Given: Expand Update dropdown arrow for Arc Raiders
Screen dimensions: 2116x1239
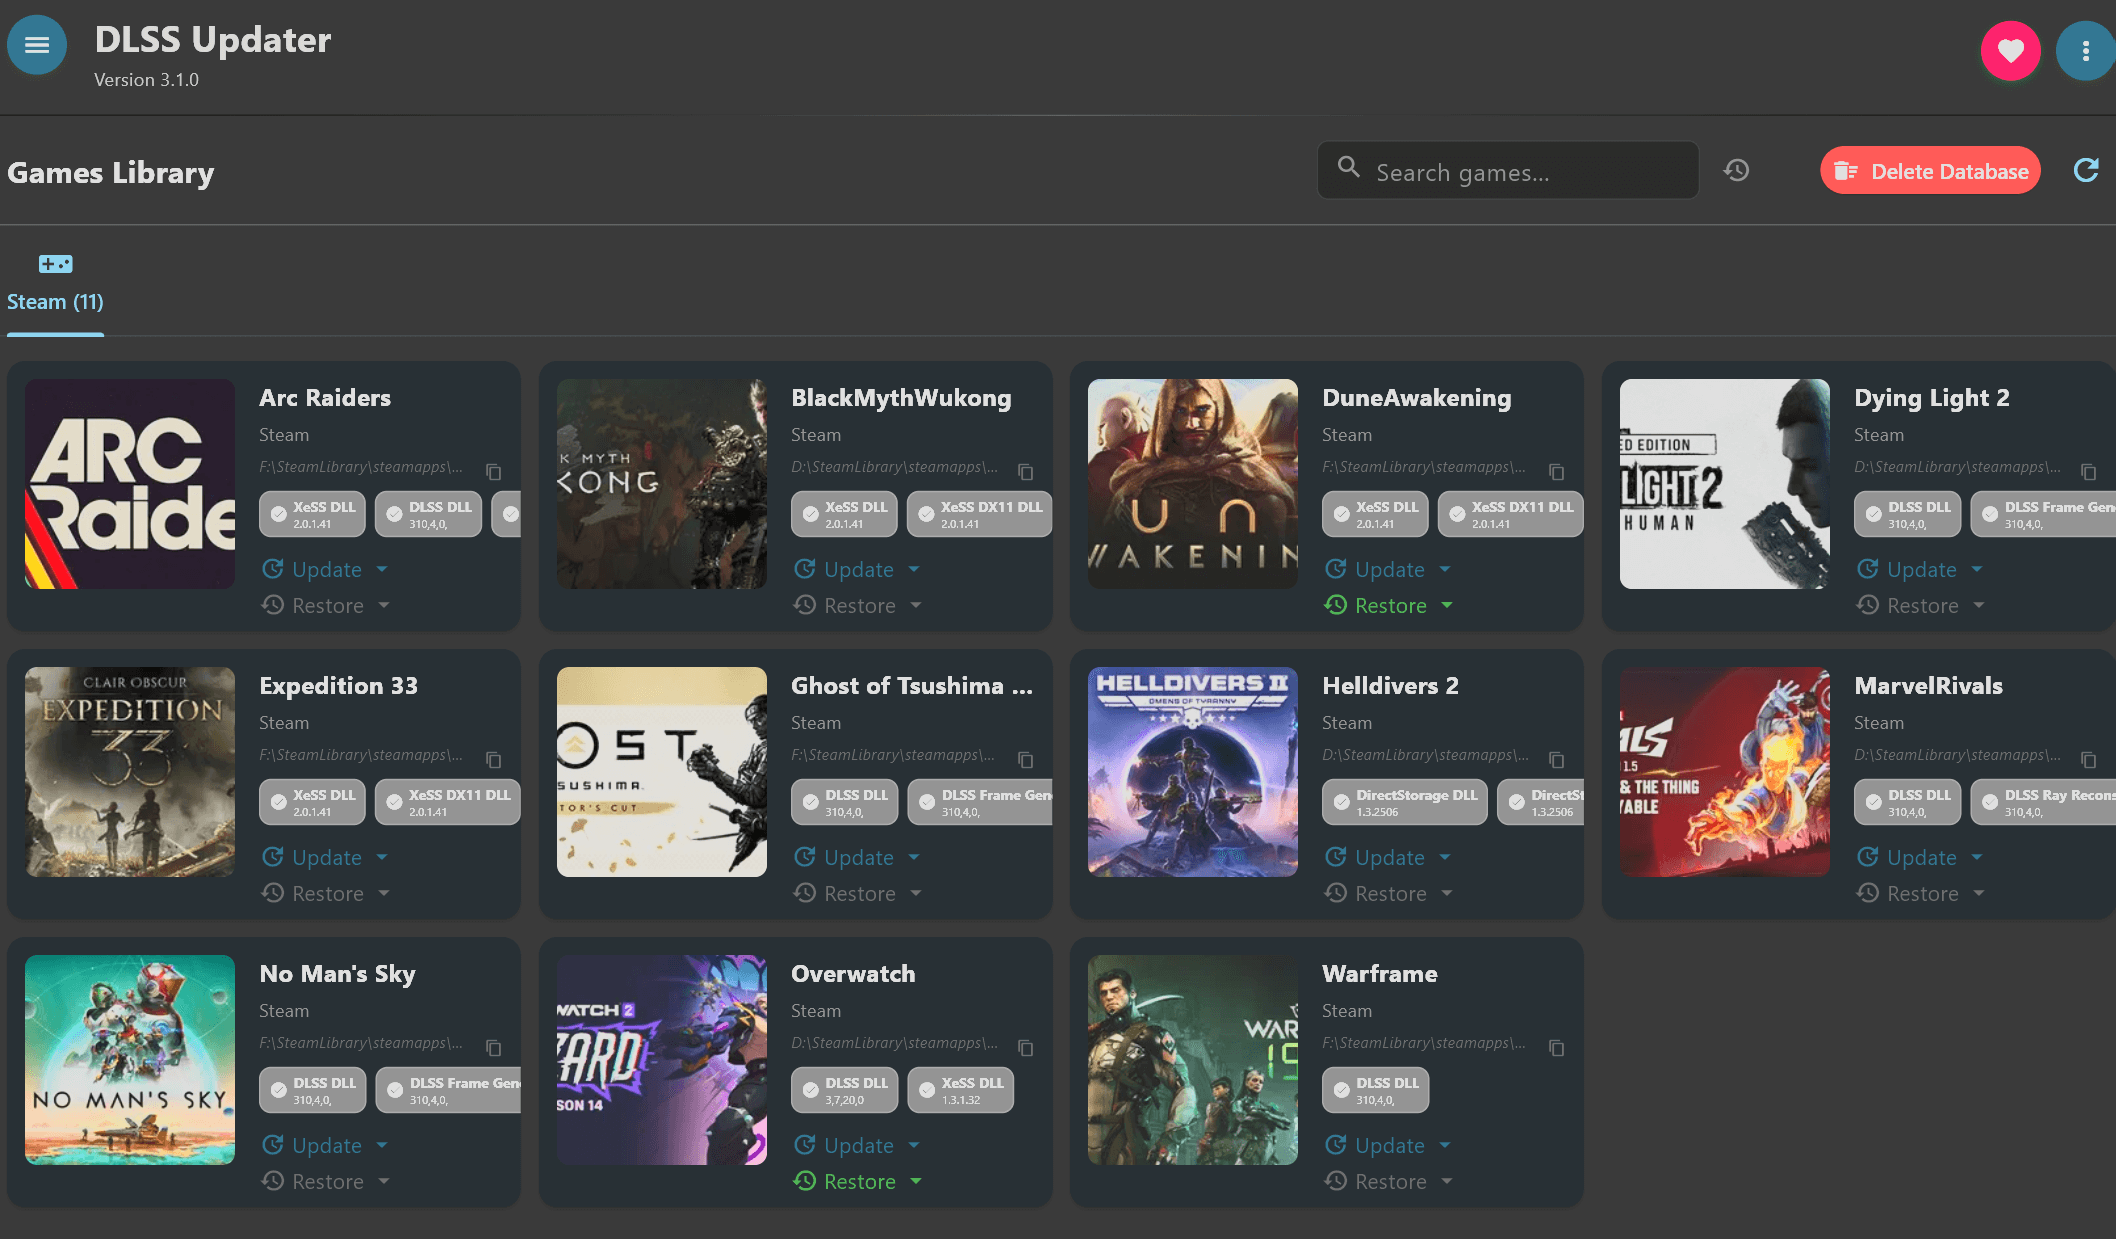Looking at the screenshot, I should click(382, 569).
